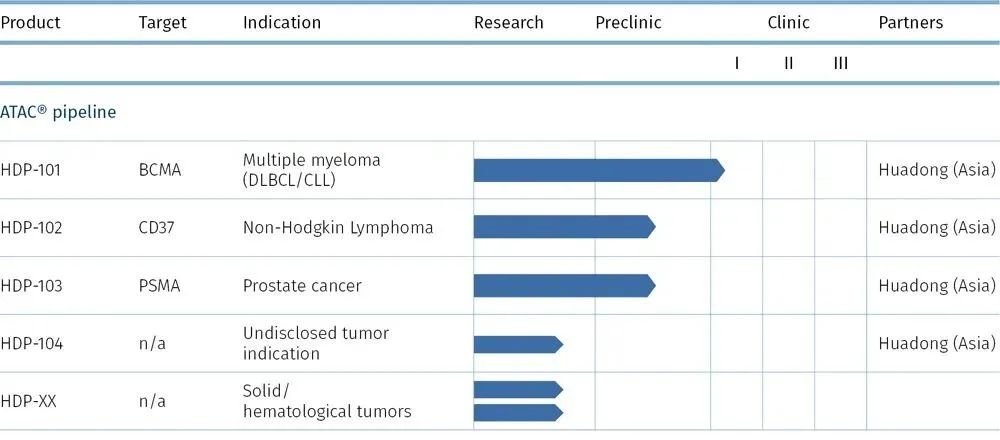Viewport: 1000px width, 440px height.
Task: Open the HDP-101 product name
Action: pos(31,170)
